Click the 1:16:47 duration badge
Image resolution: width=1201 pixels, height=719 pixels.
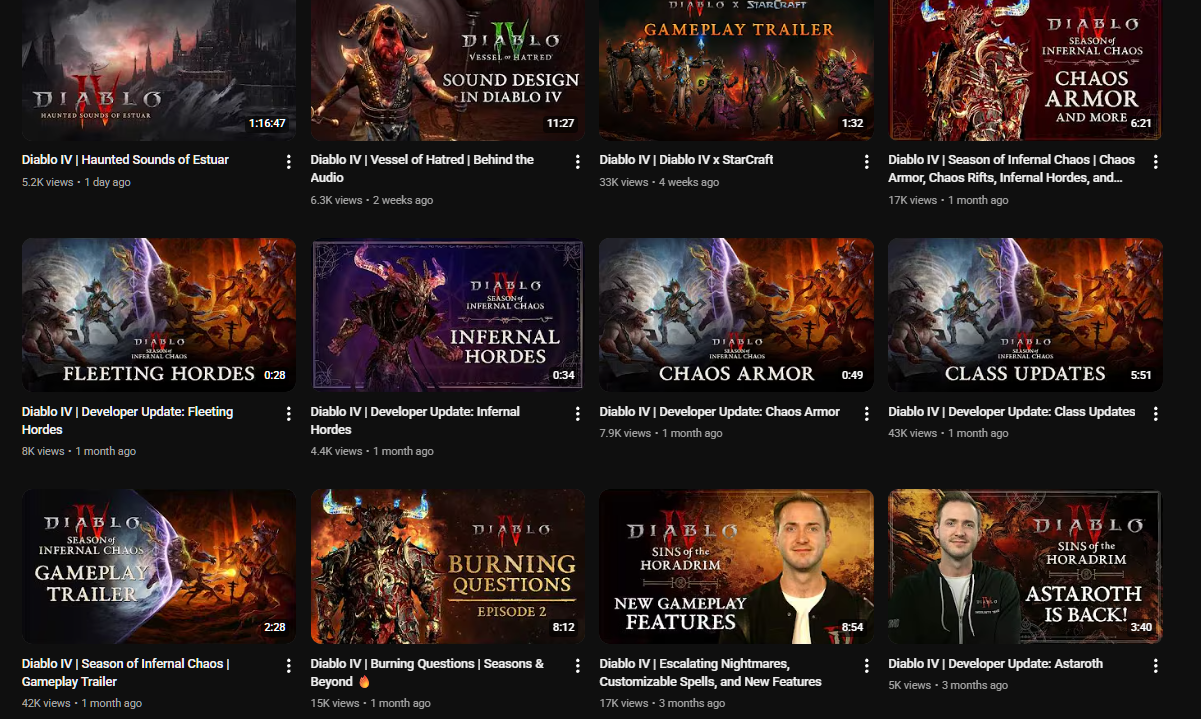268,124
